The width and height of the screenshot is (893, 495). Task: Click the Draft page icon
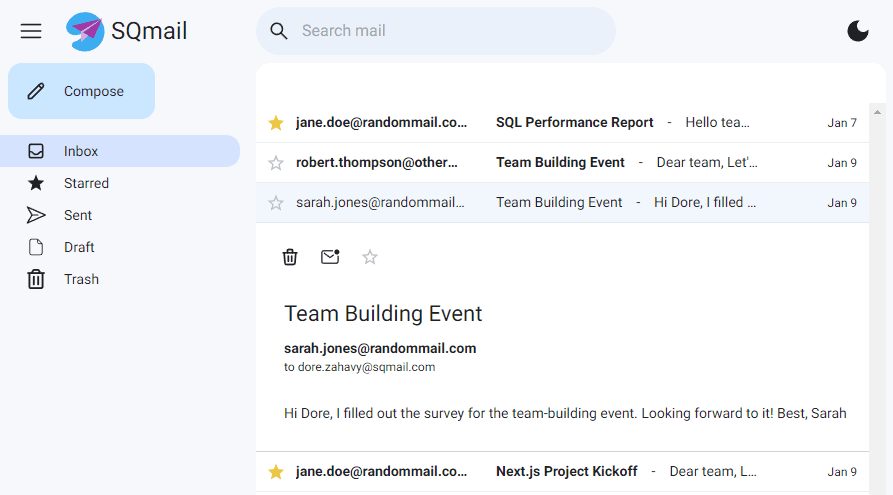[x=36, y=247]
